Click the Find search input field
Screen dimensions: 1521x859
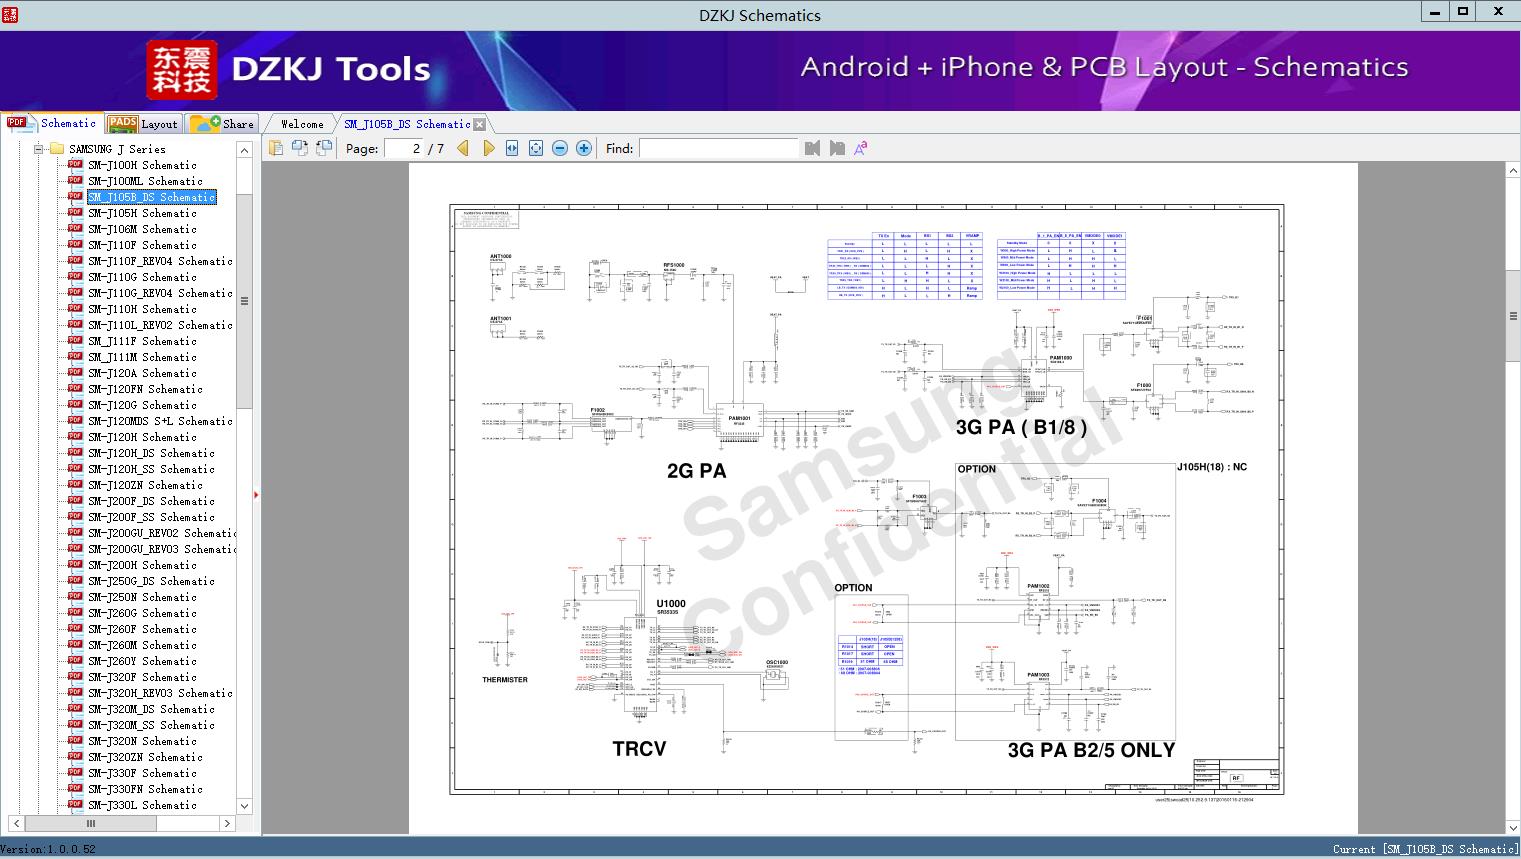(x=718, y=148)
